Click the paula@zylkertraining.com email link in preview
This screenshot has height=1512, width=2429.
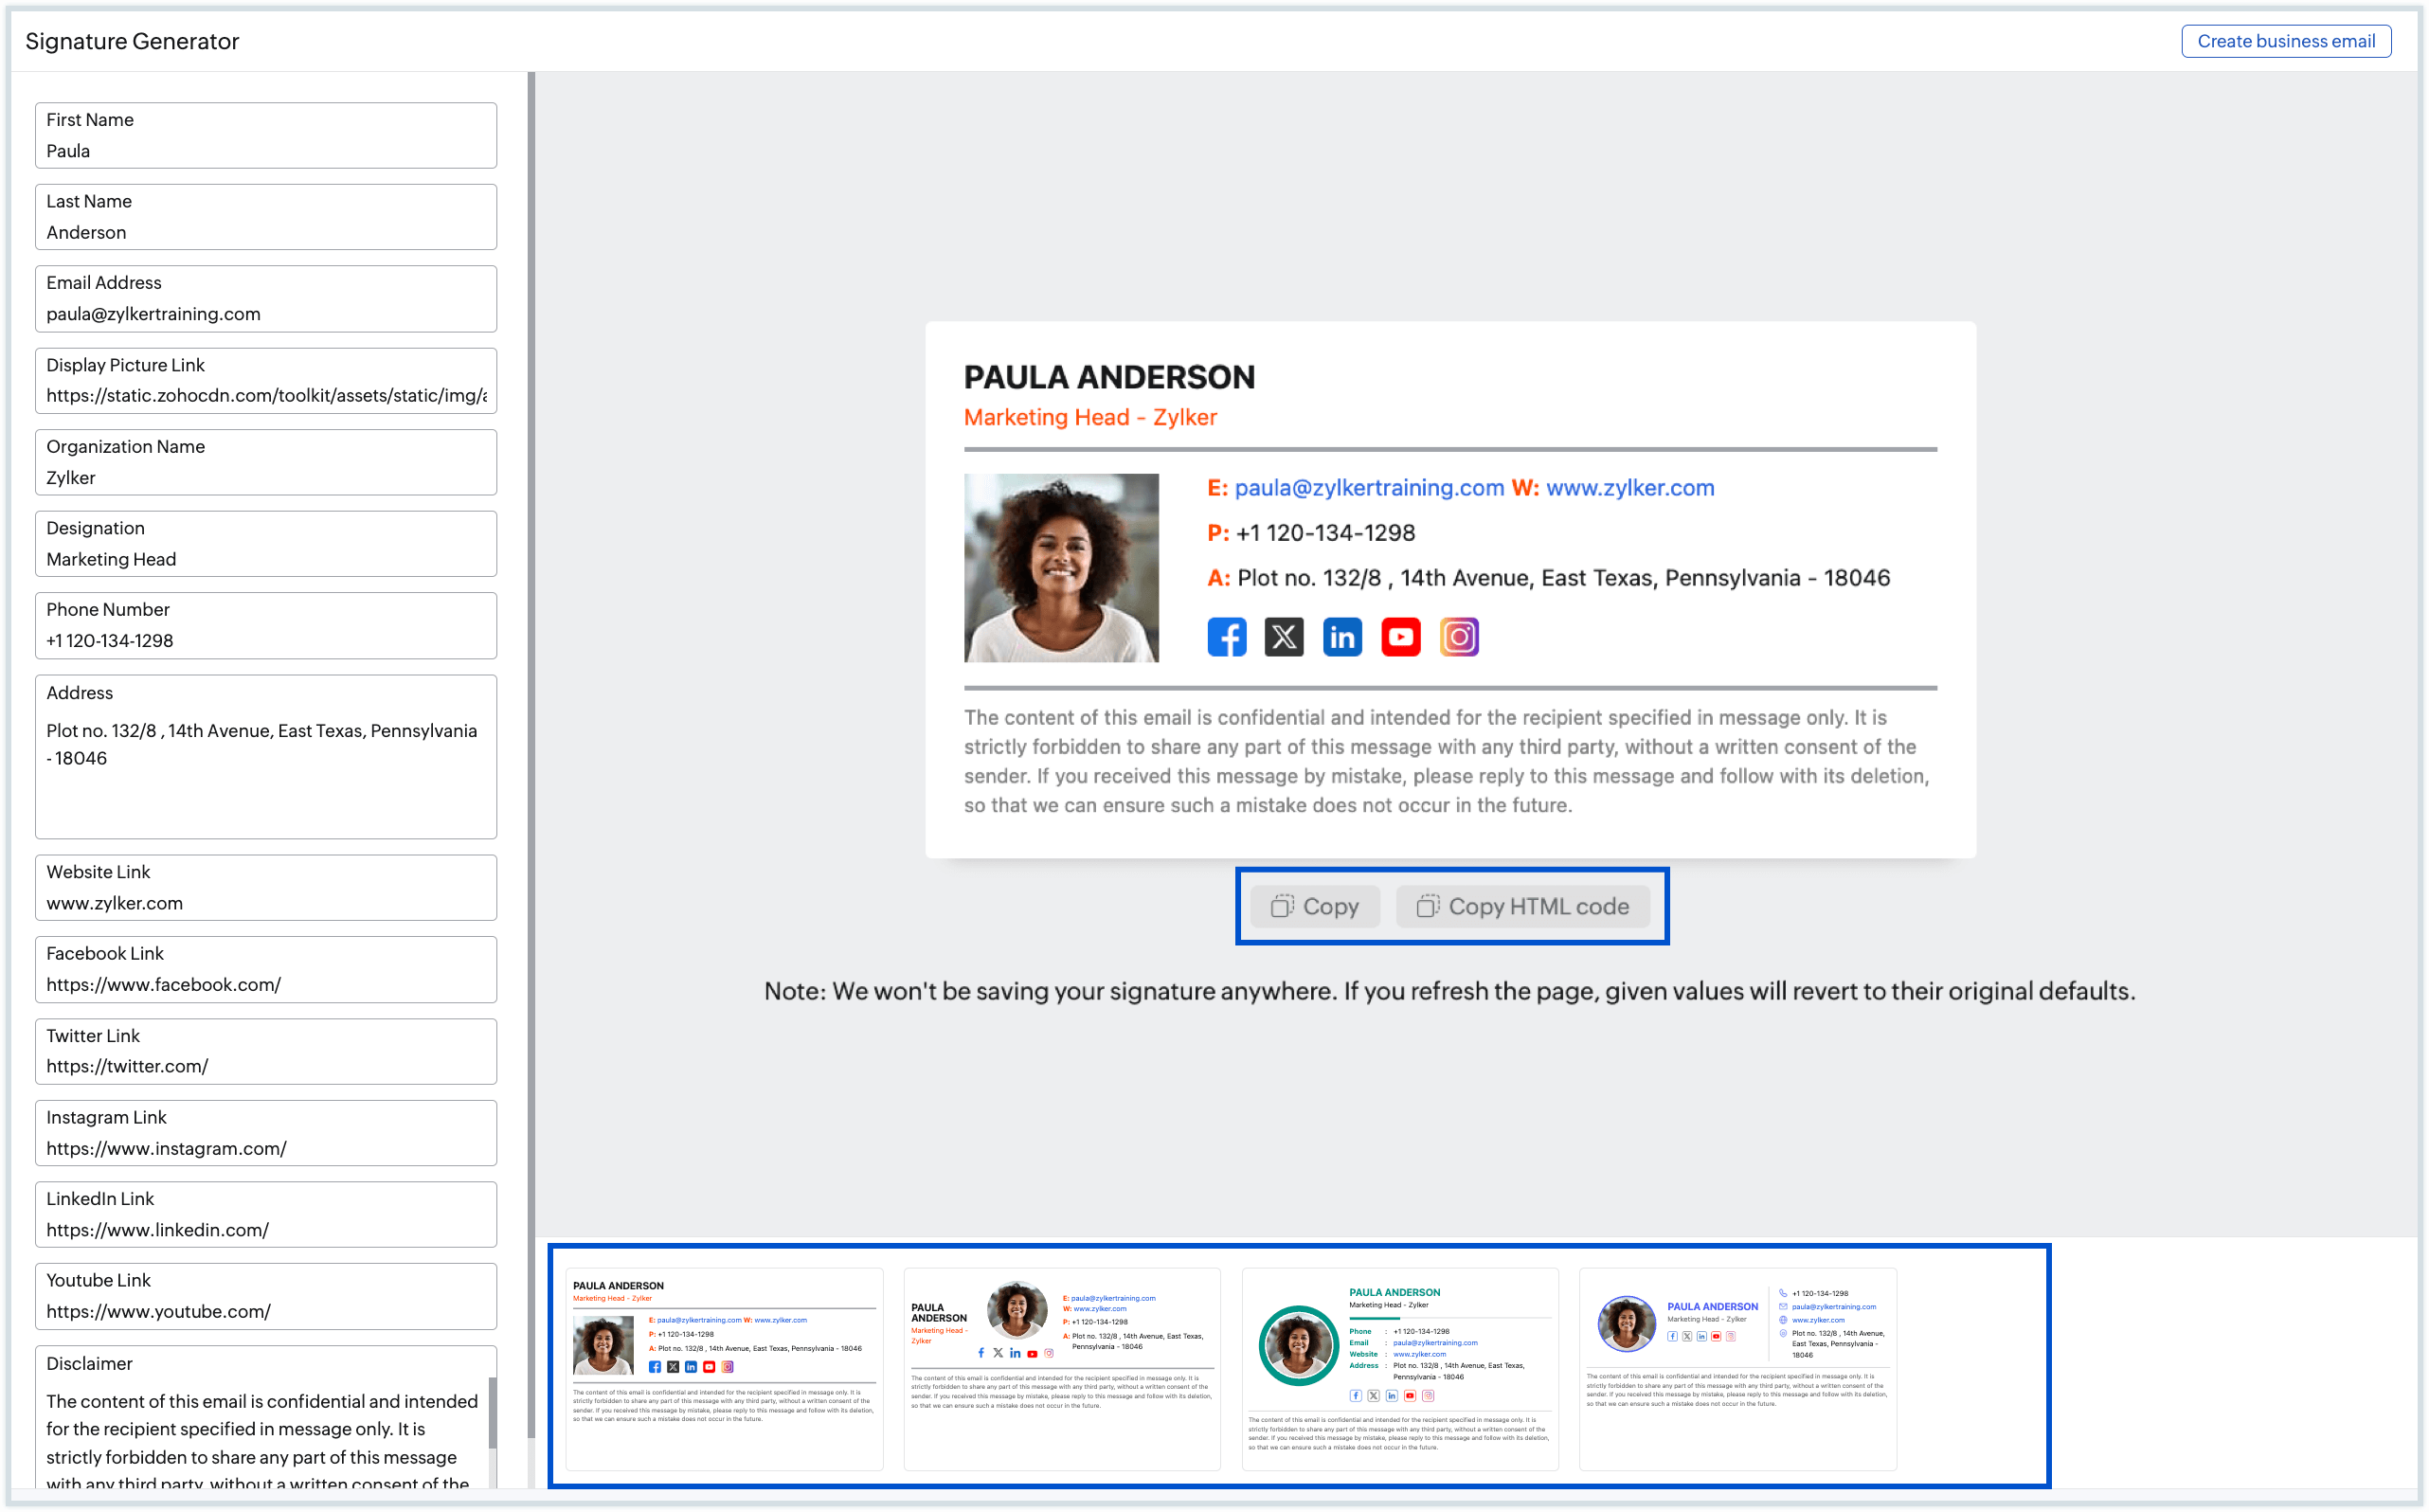1368,488
